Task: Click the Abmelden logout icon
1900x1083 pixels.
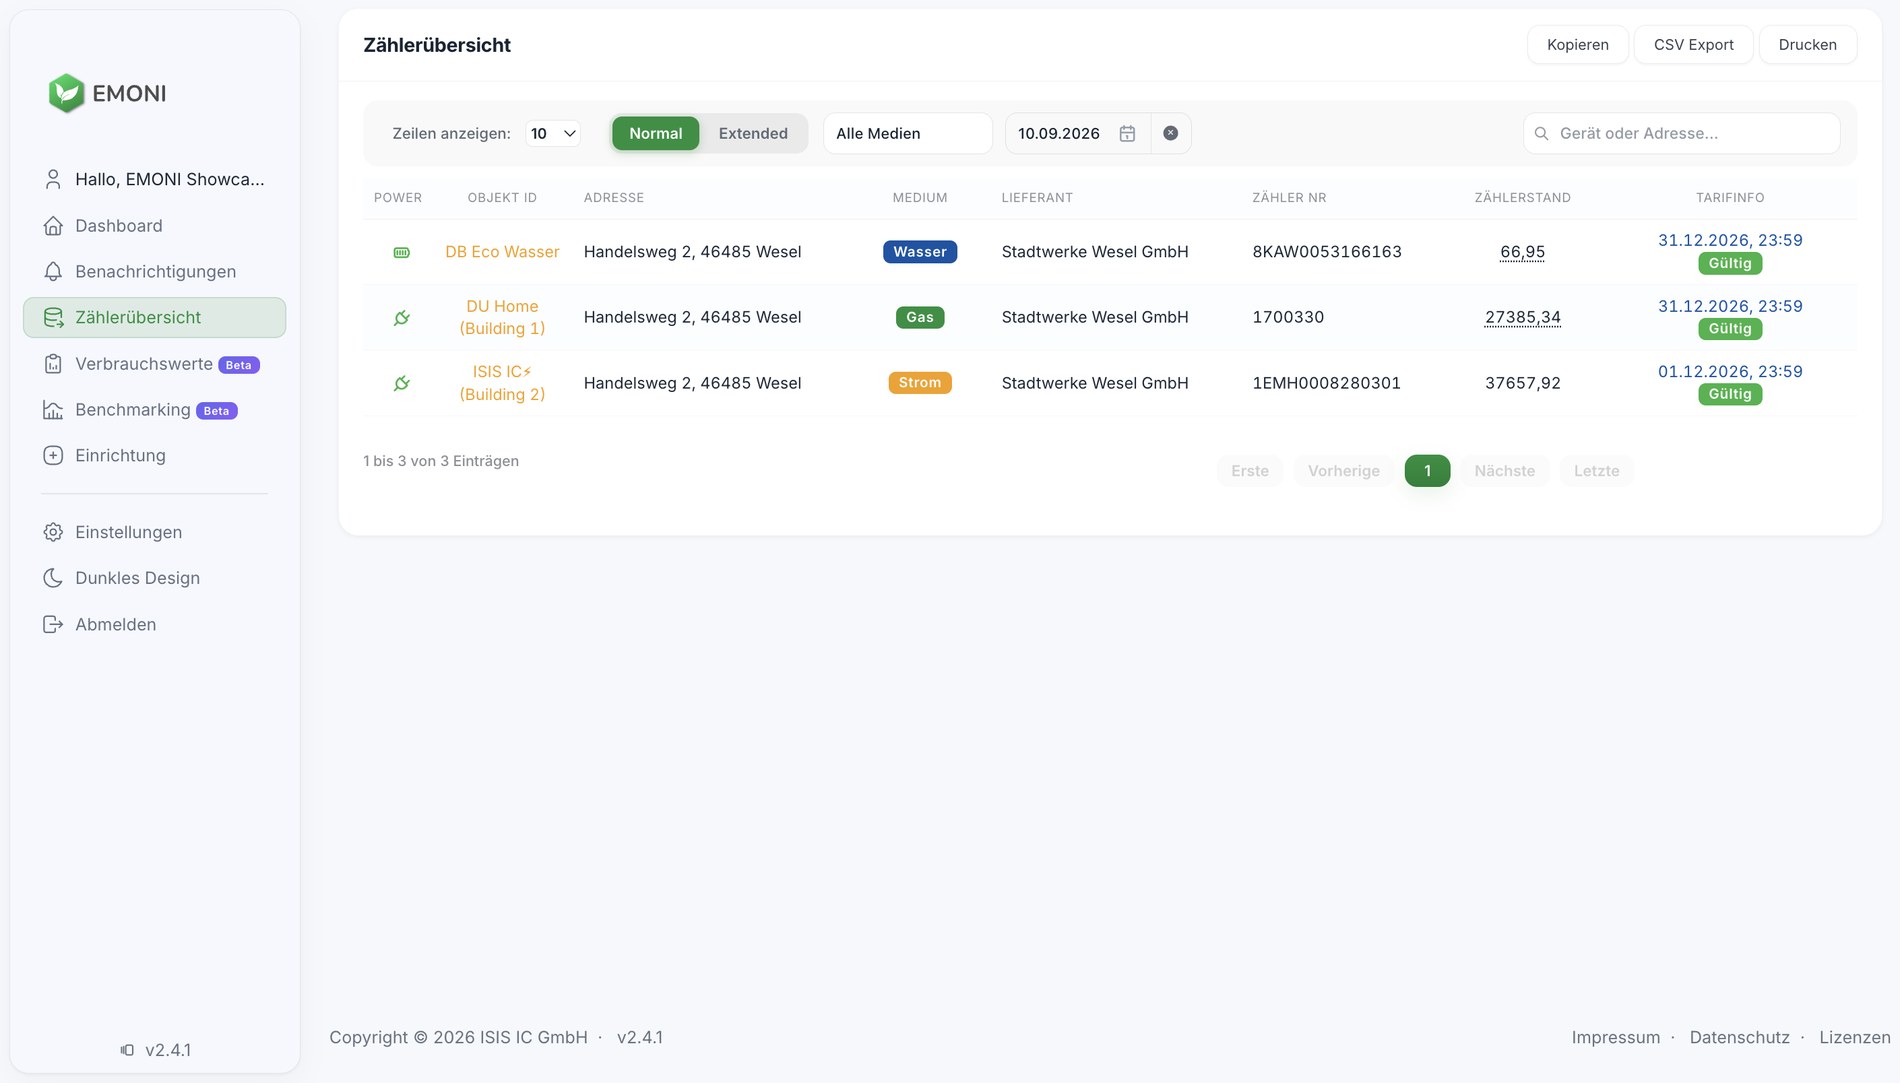Action: coord(53,625)
